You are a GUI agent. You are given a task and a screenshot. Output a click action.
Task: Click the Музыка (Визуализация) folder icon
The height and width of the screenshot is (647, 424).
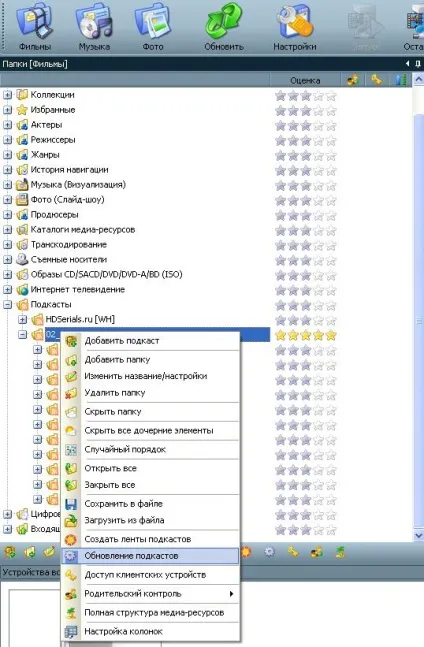(22, 185)
